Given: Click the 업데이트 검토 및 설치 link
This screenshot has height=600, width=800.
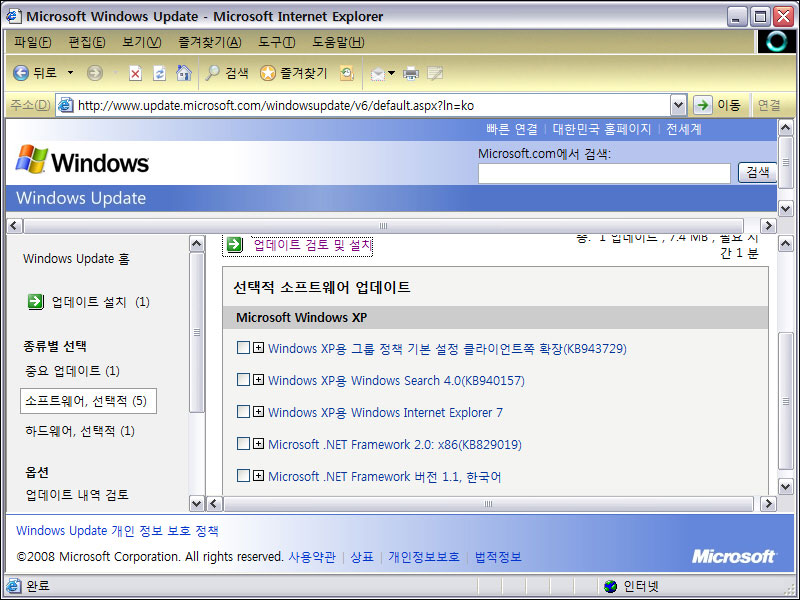Looking at the screenshot, I should coord(313,245).
